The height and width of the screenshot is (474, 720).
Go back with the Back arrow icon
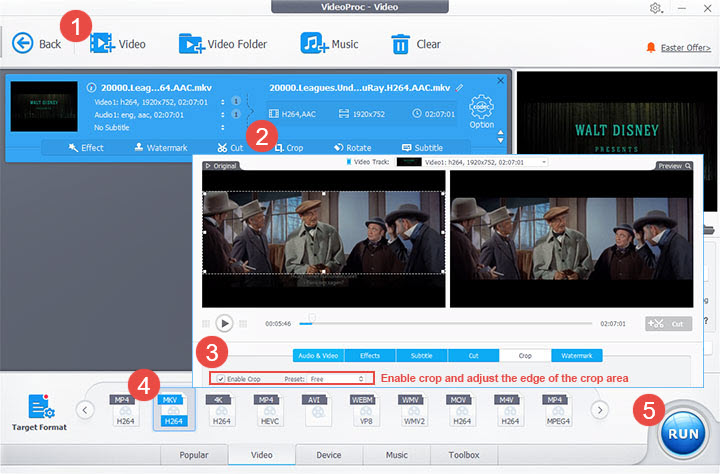(x=22, y=44)
